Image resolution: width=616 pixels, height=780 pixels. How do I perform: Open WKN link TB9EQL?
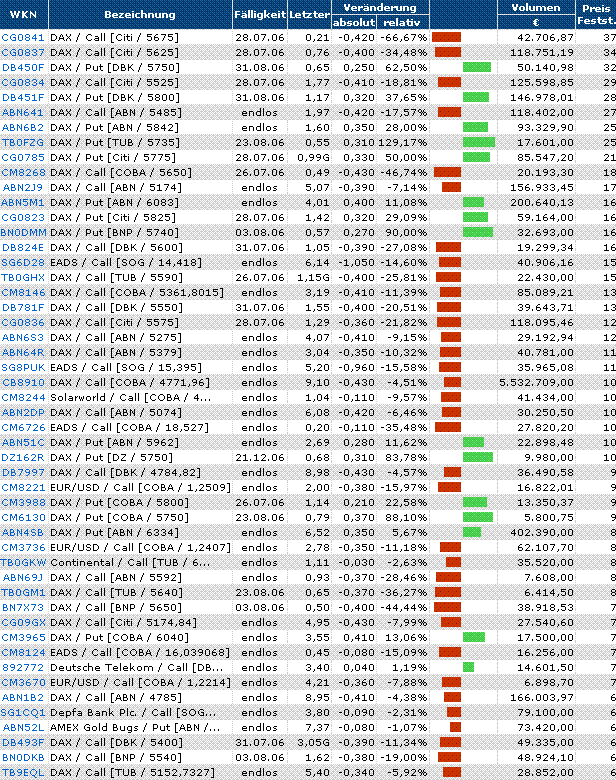click(x=23, y=773)
